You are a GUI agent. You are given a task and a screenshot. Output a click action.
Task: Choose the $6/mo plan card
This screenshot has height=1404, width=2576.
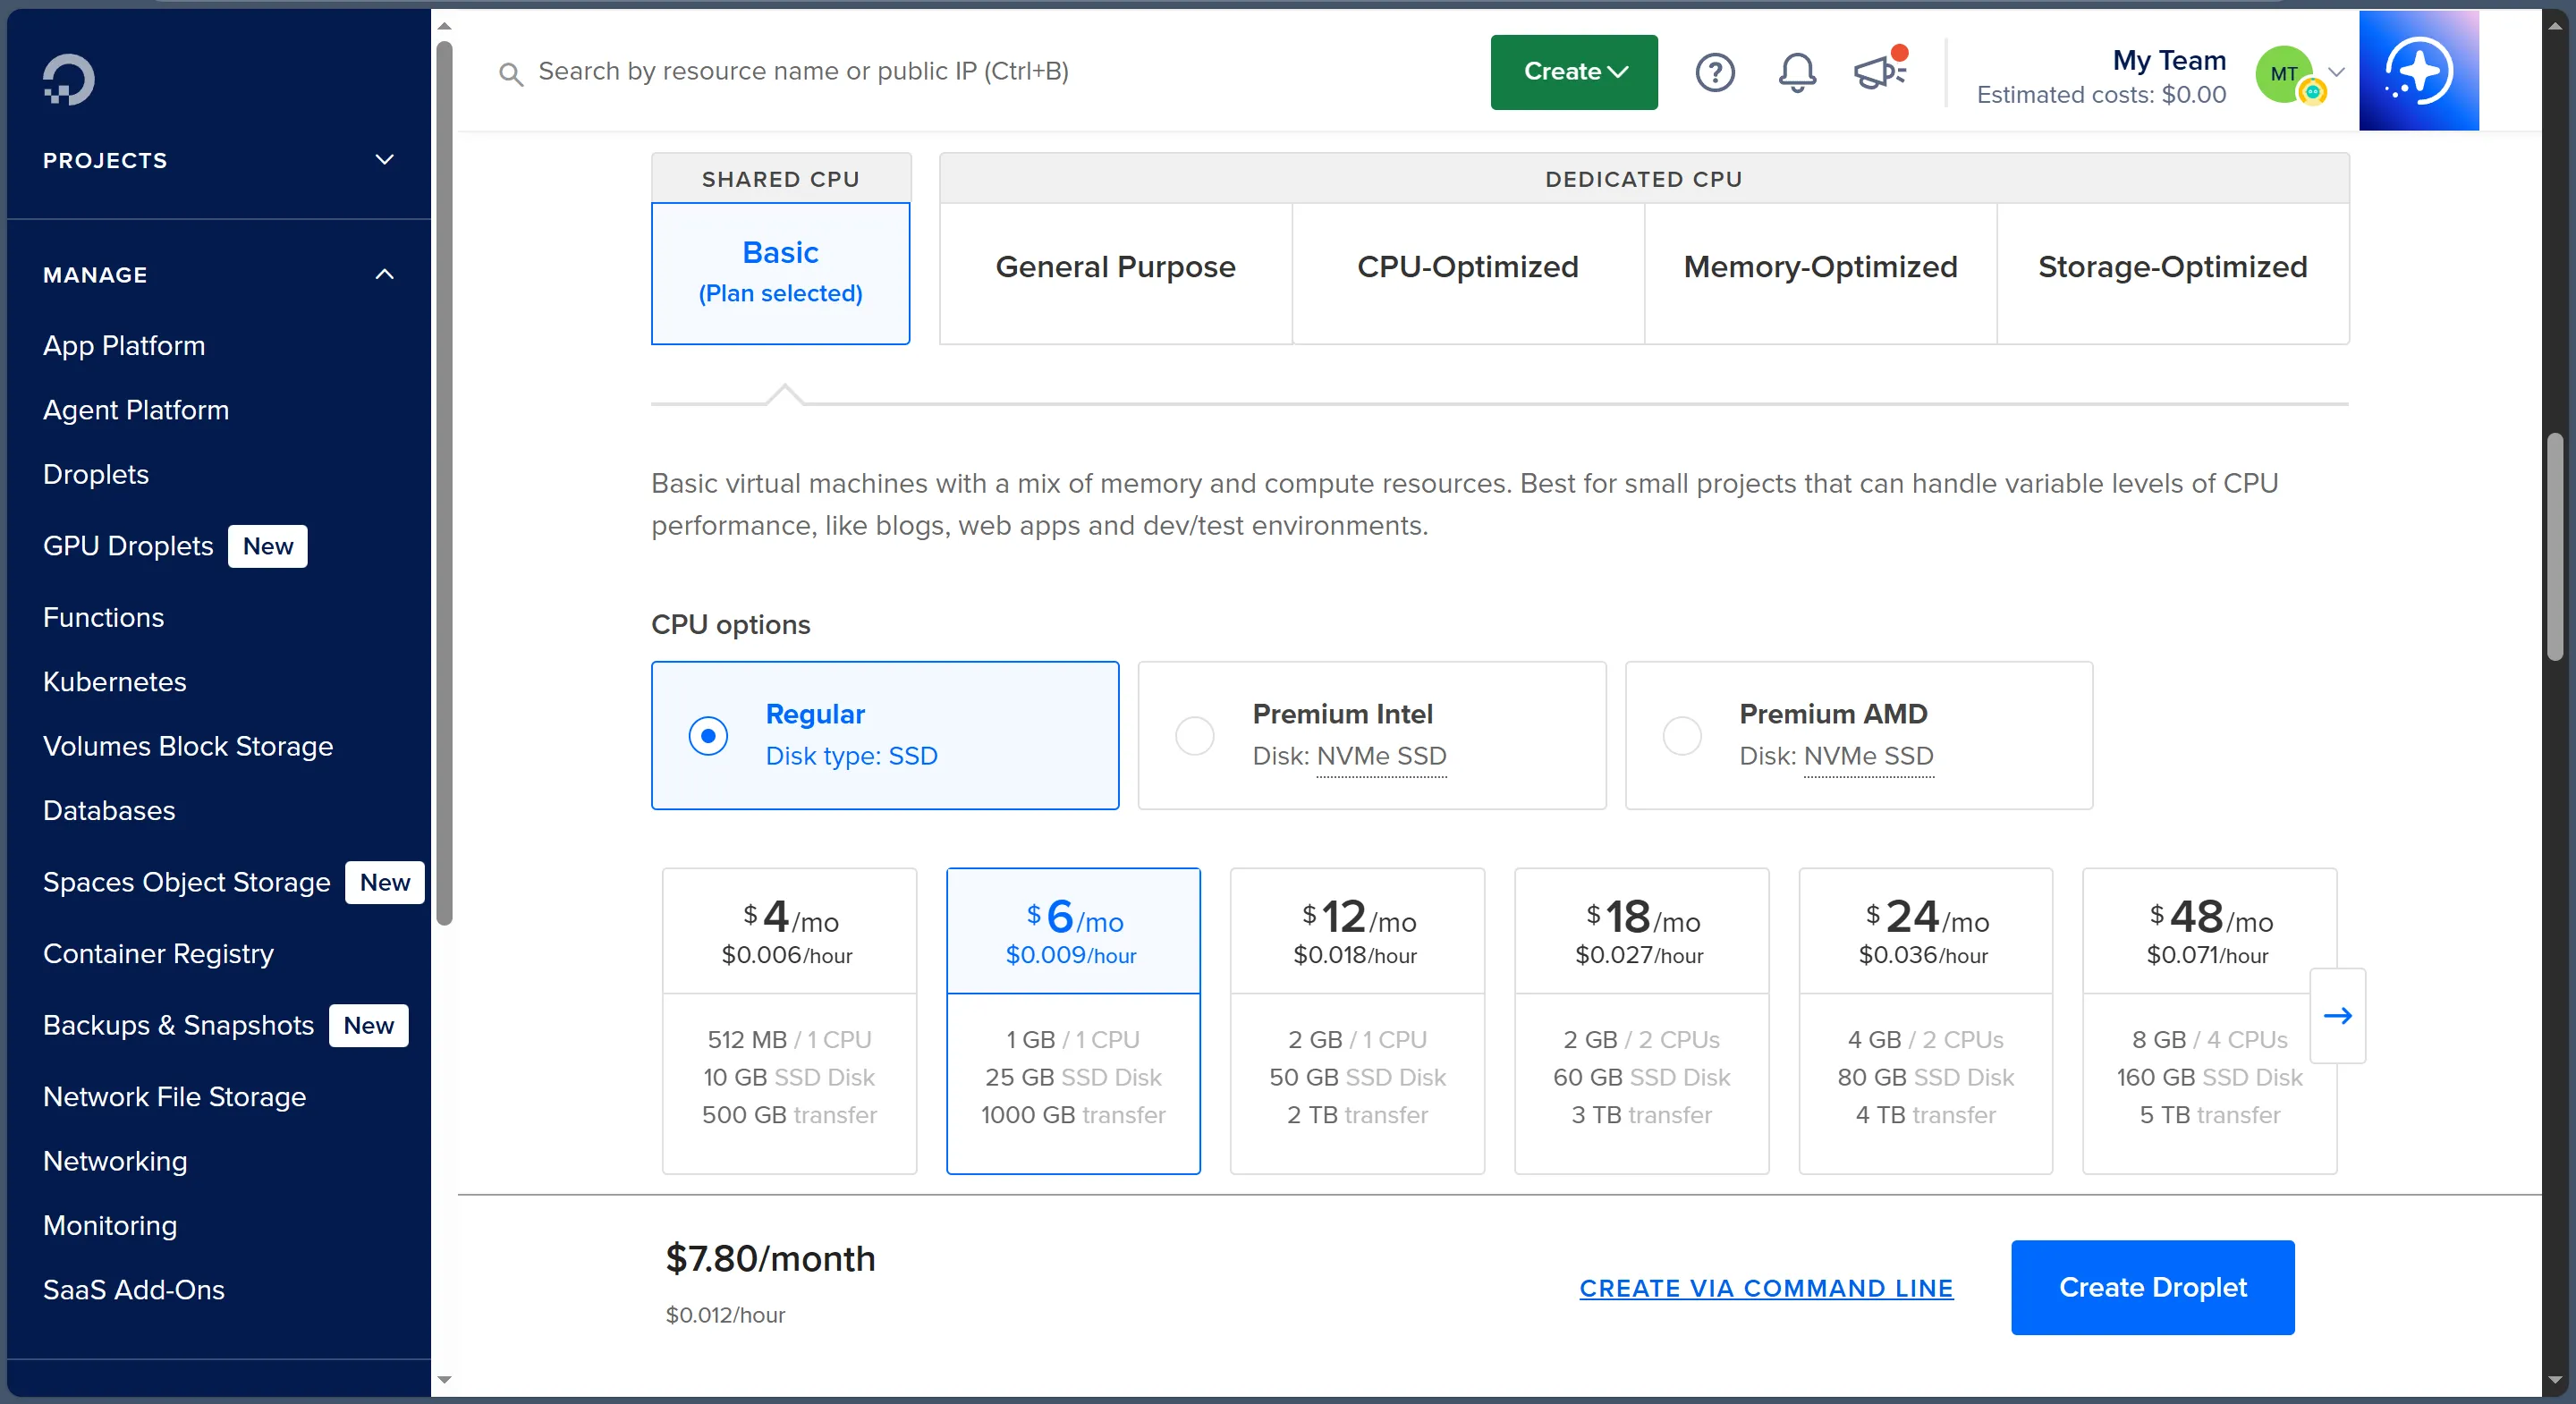coord(1073,1020)
